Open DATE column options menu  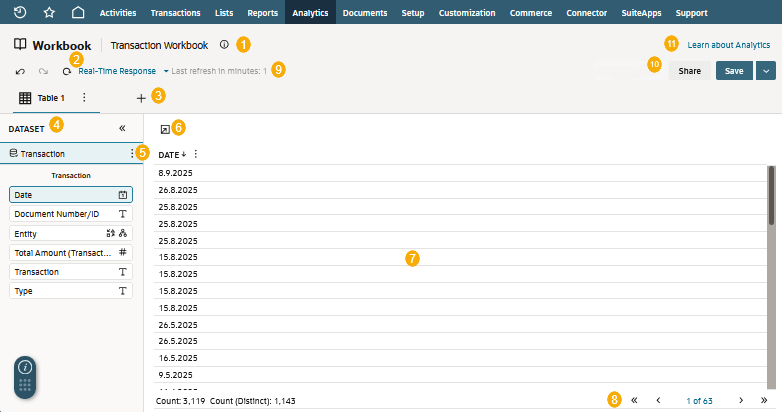(196, 154)
